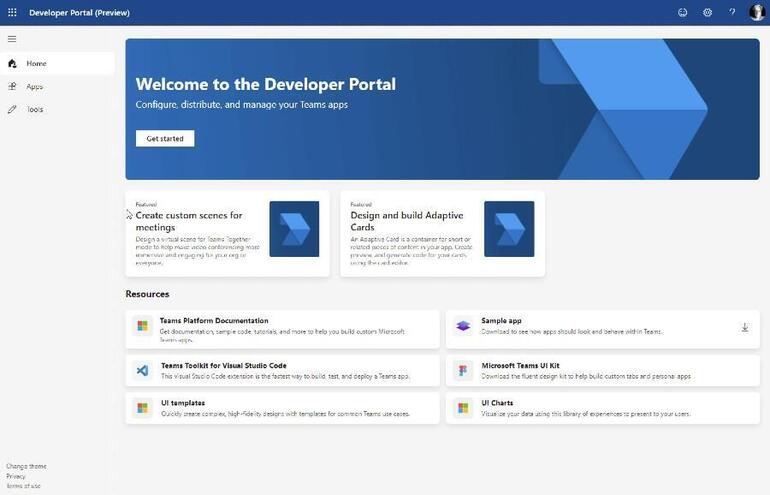The height and width of the screenshot is (495, 770).
Task: Go to Home in sidebar
Action: (57, 63)
